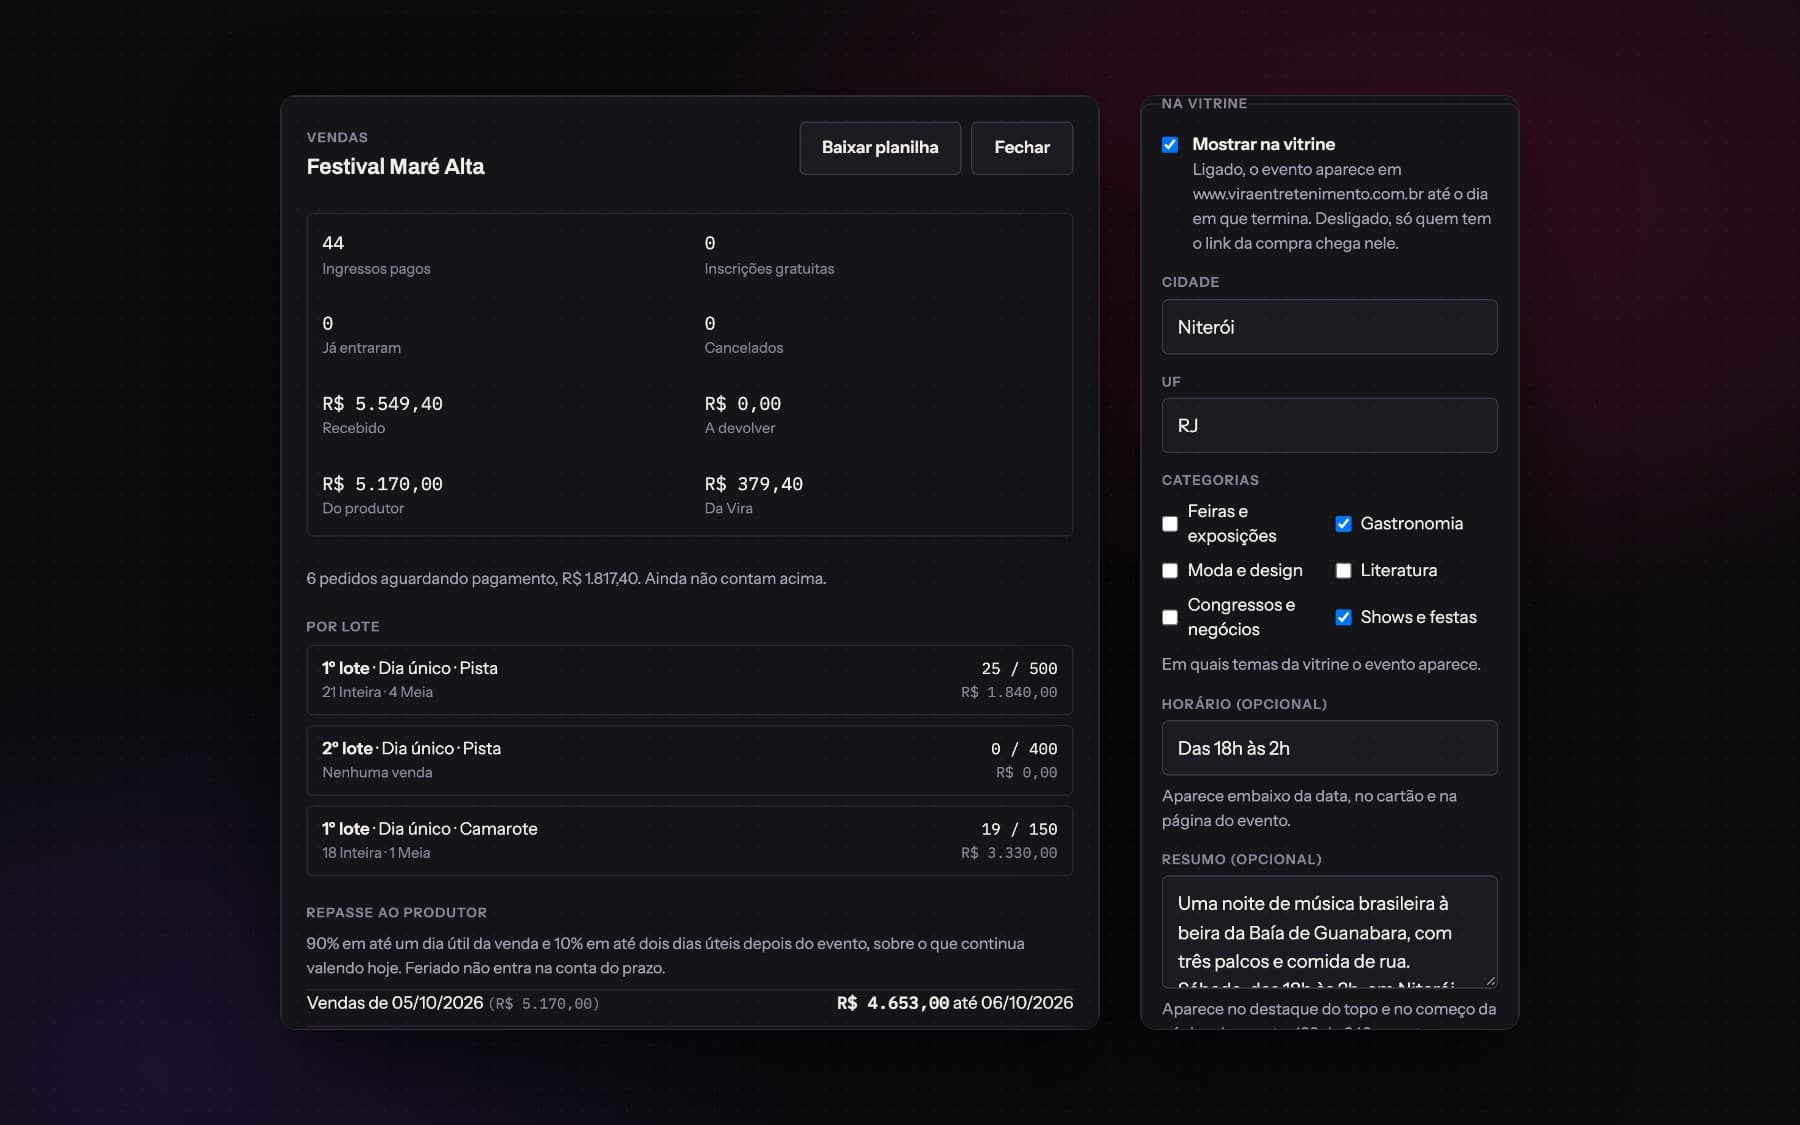Image resolution: width=1800 pixels, height=1125 pixels.
Task: Grab the Resumo textarea resize handle
Action: [1490, 981]
